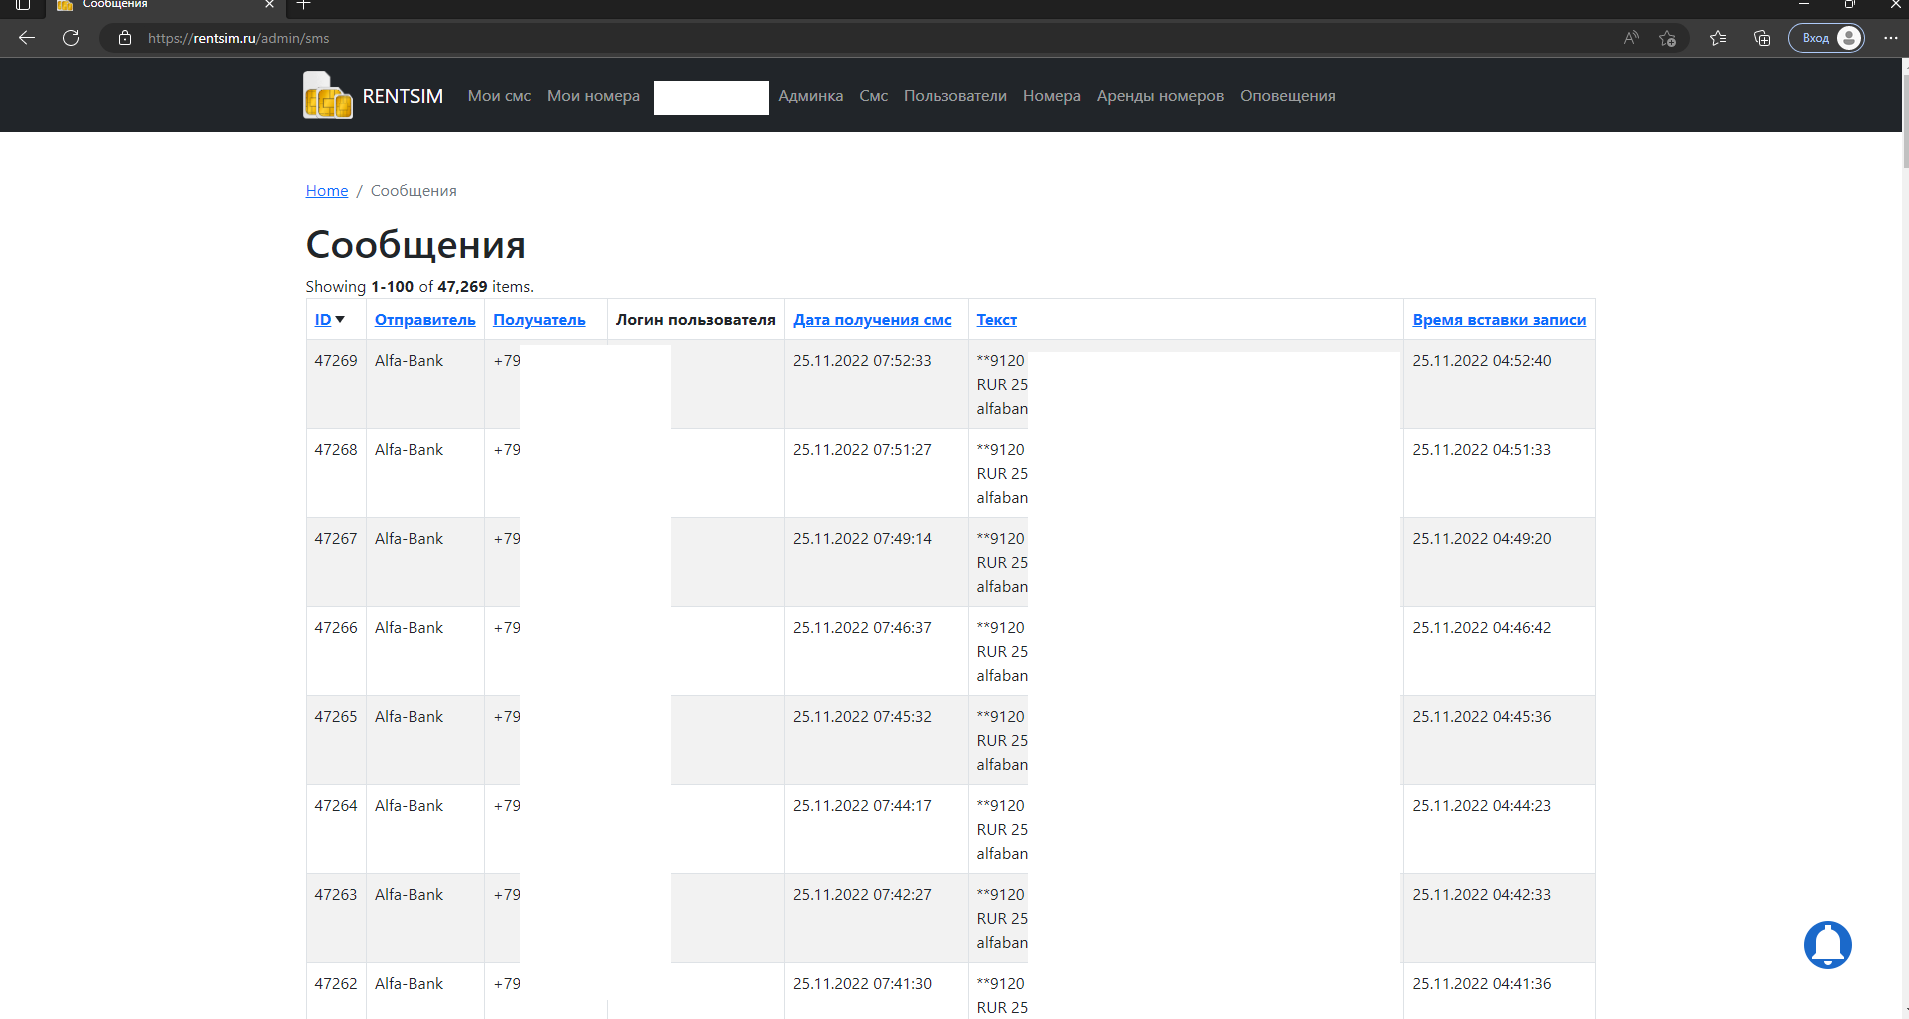This screenshot has height=1019, width=1909.
Task: Sort by Дата получения смс column
Action: click(871, 320)
